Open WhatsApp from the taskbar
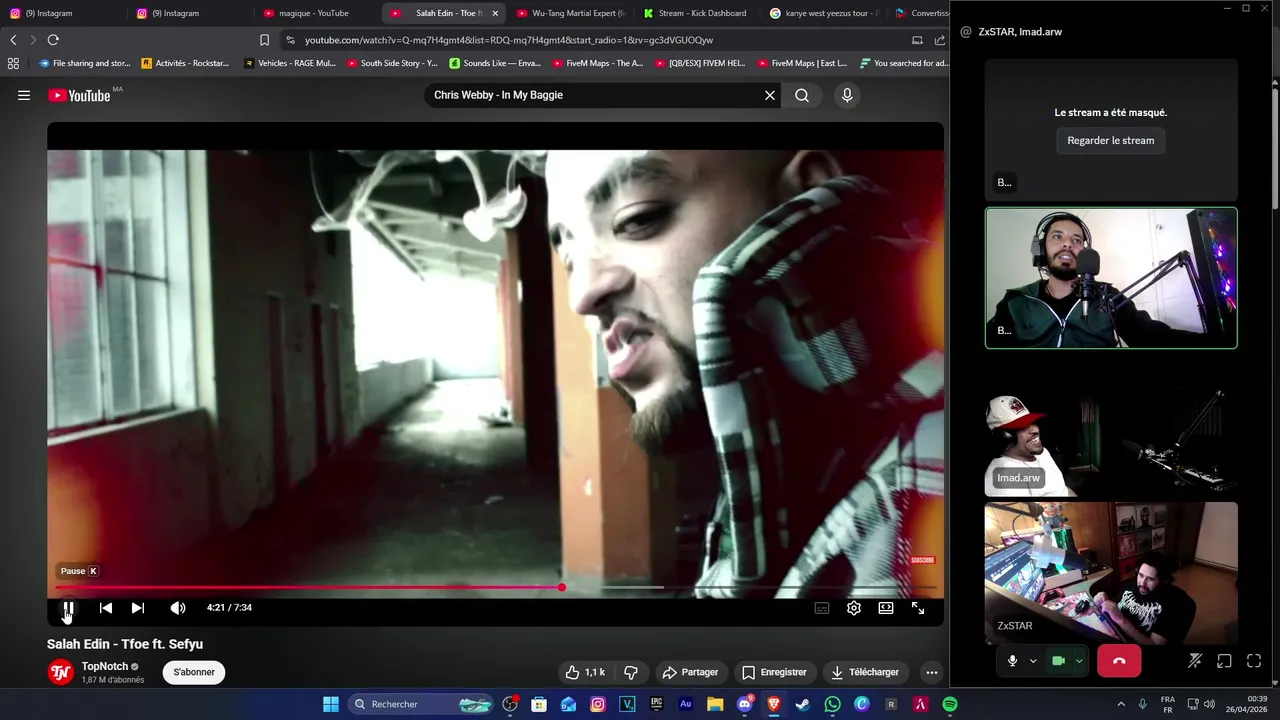Image resolution: width=1280 pixels, height=720 pixels. [832, 704]
